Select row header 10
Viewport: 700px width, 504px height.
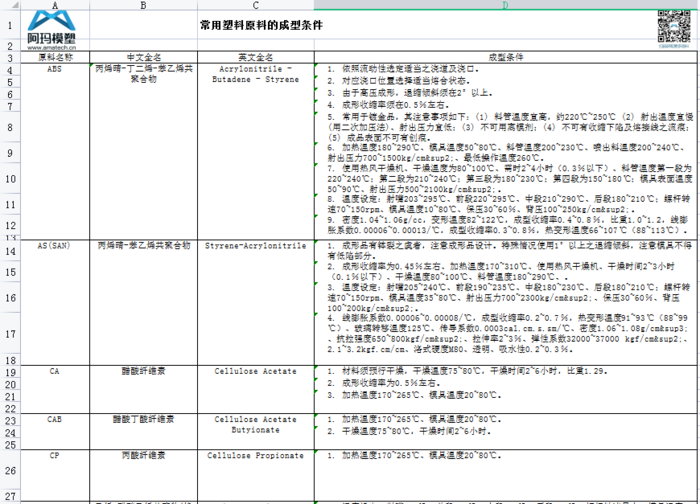coord(10,179)
